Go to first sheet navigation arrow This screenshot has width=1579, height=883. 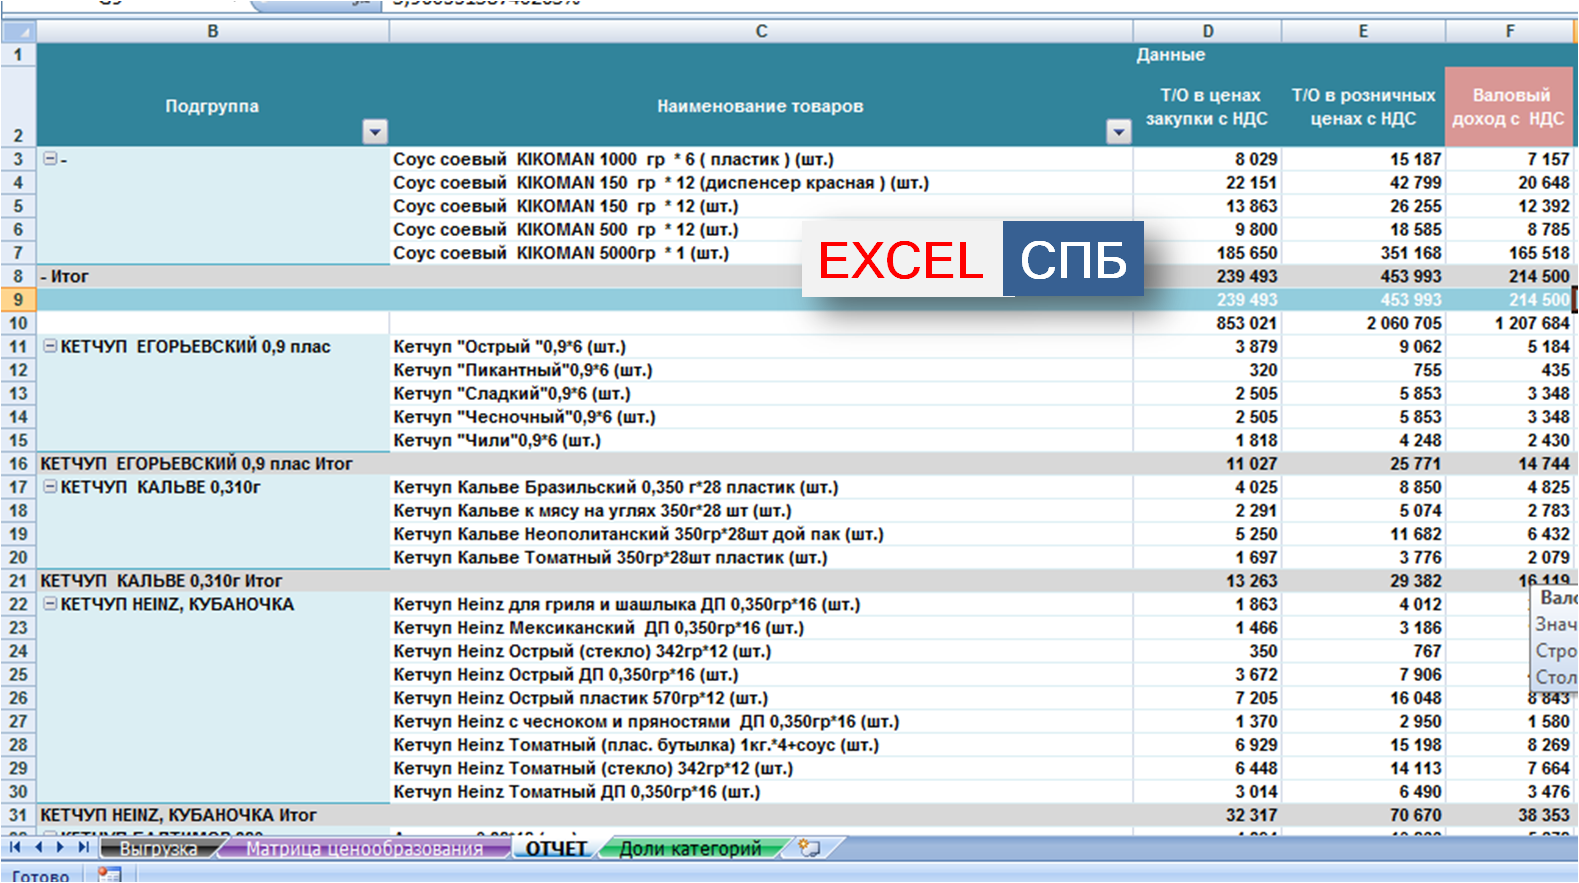coord(15,847)
